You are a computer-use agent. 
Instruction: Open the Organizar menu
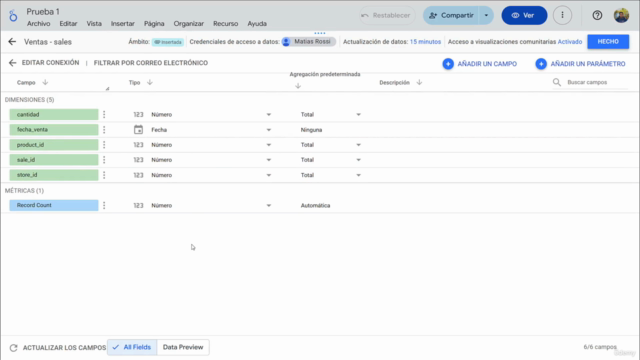[x=189, y=24]
